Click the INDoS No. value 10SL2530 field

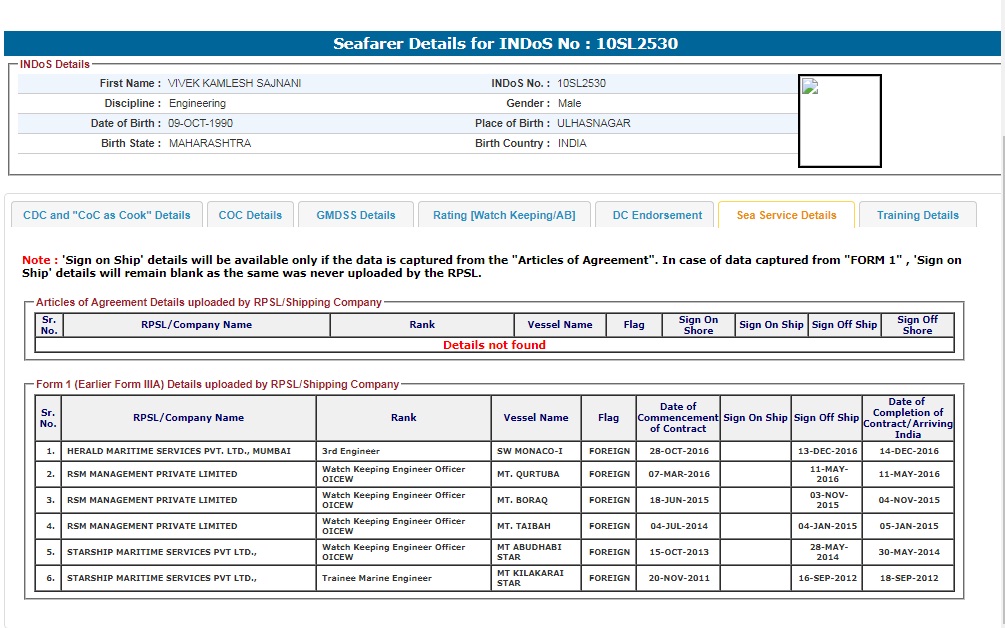[581, 83]
